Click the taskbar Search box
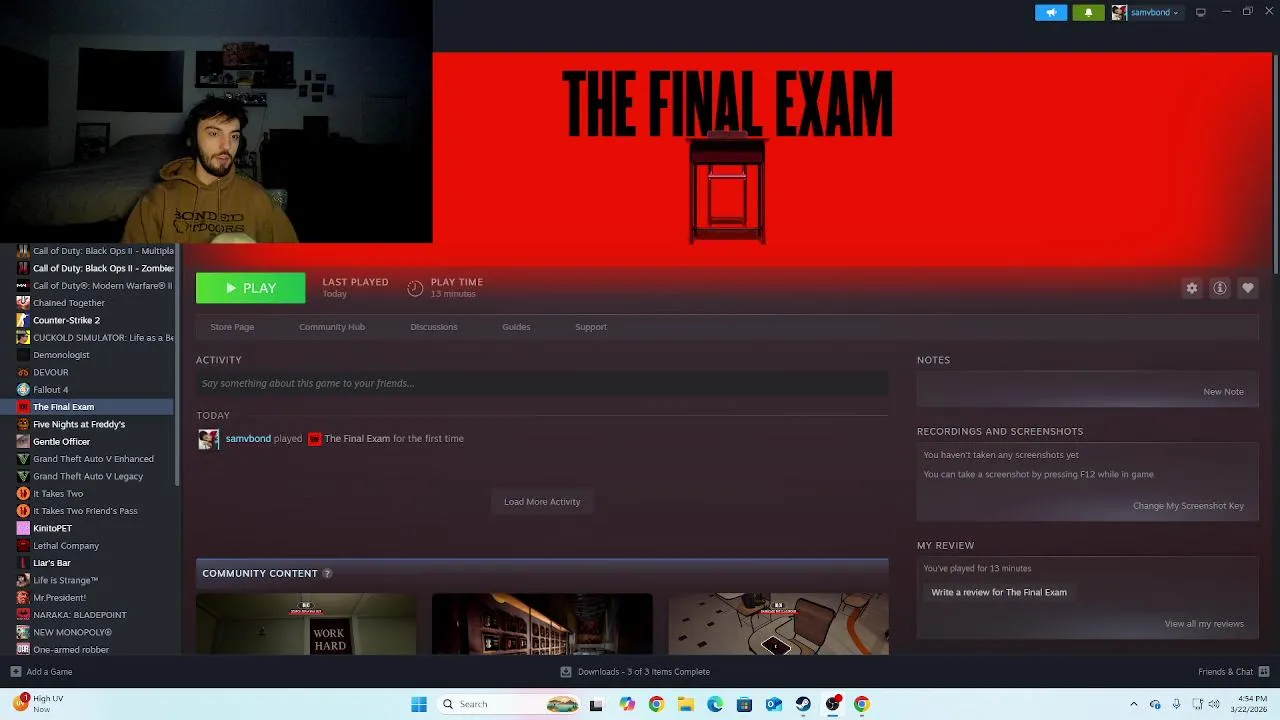 coord(510,704)
